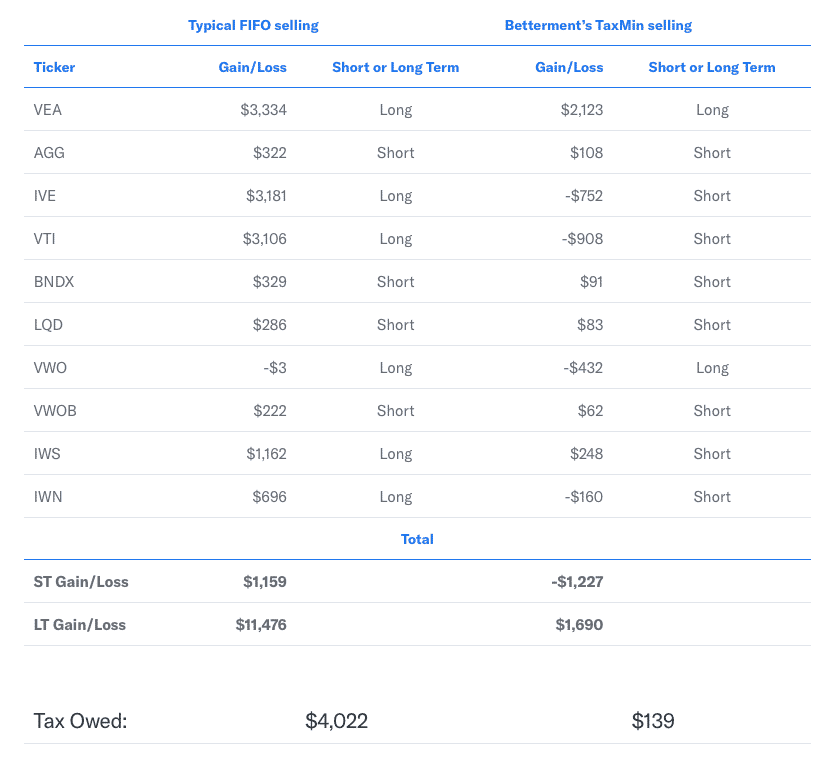Select the '$286' gain value
The image size is (838, 769).
[270, 325]
